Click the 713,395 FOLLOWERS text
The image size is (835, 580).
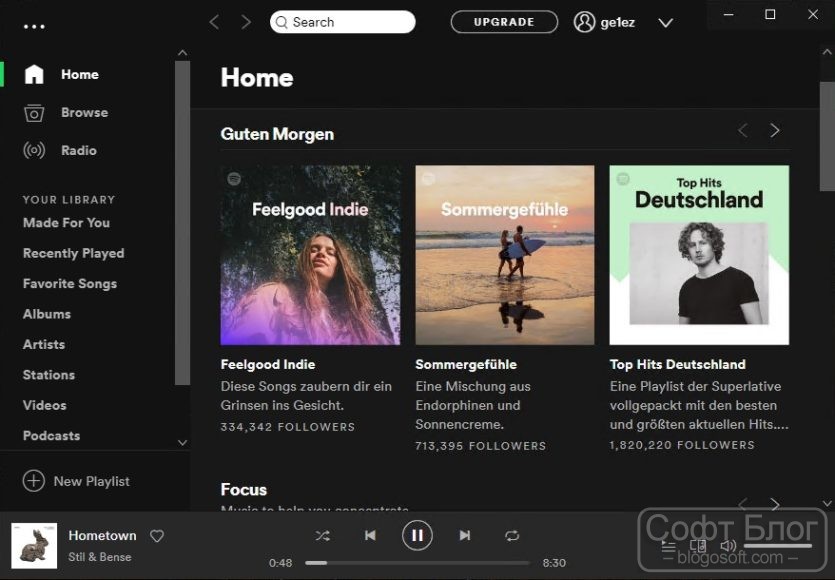tap(481, 446)
